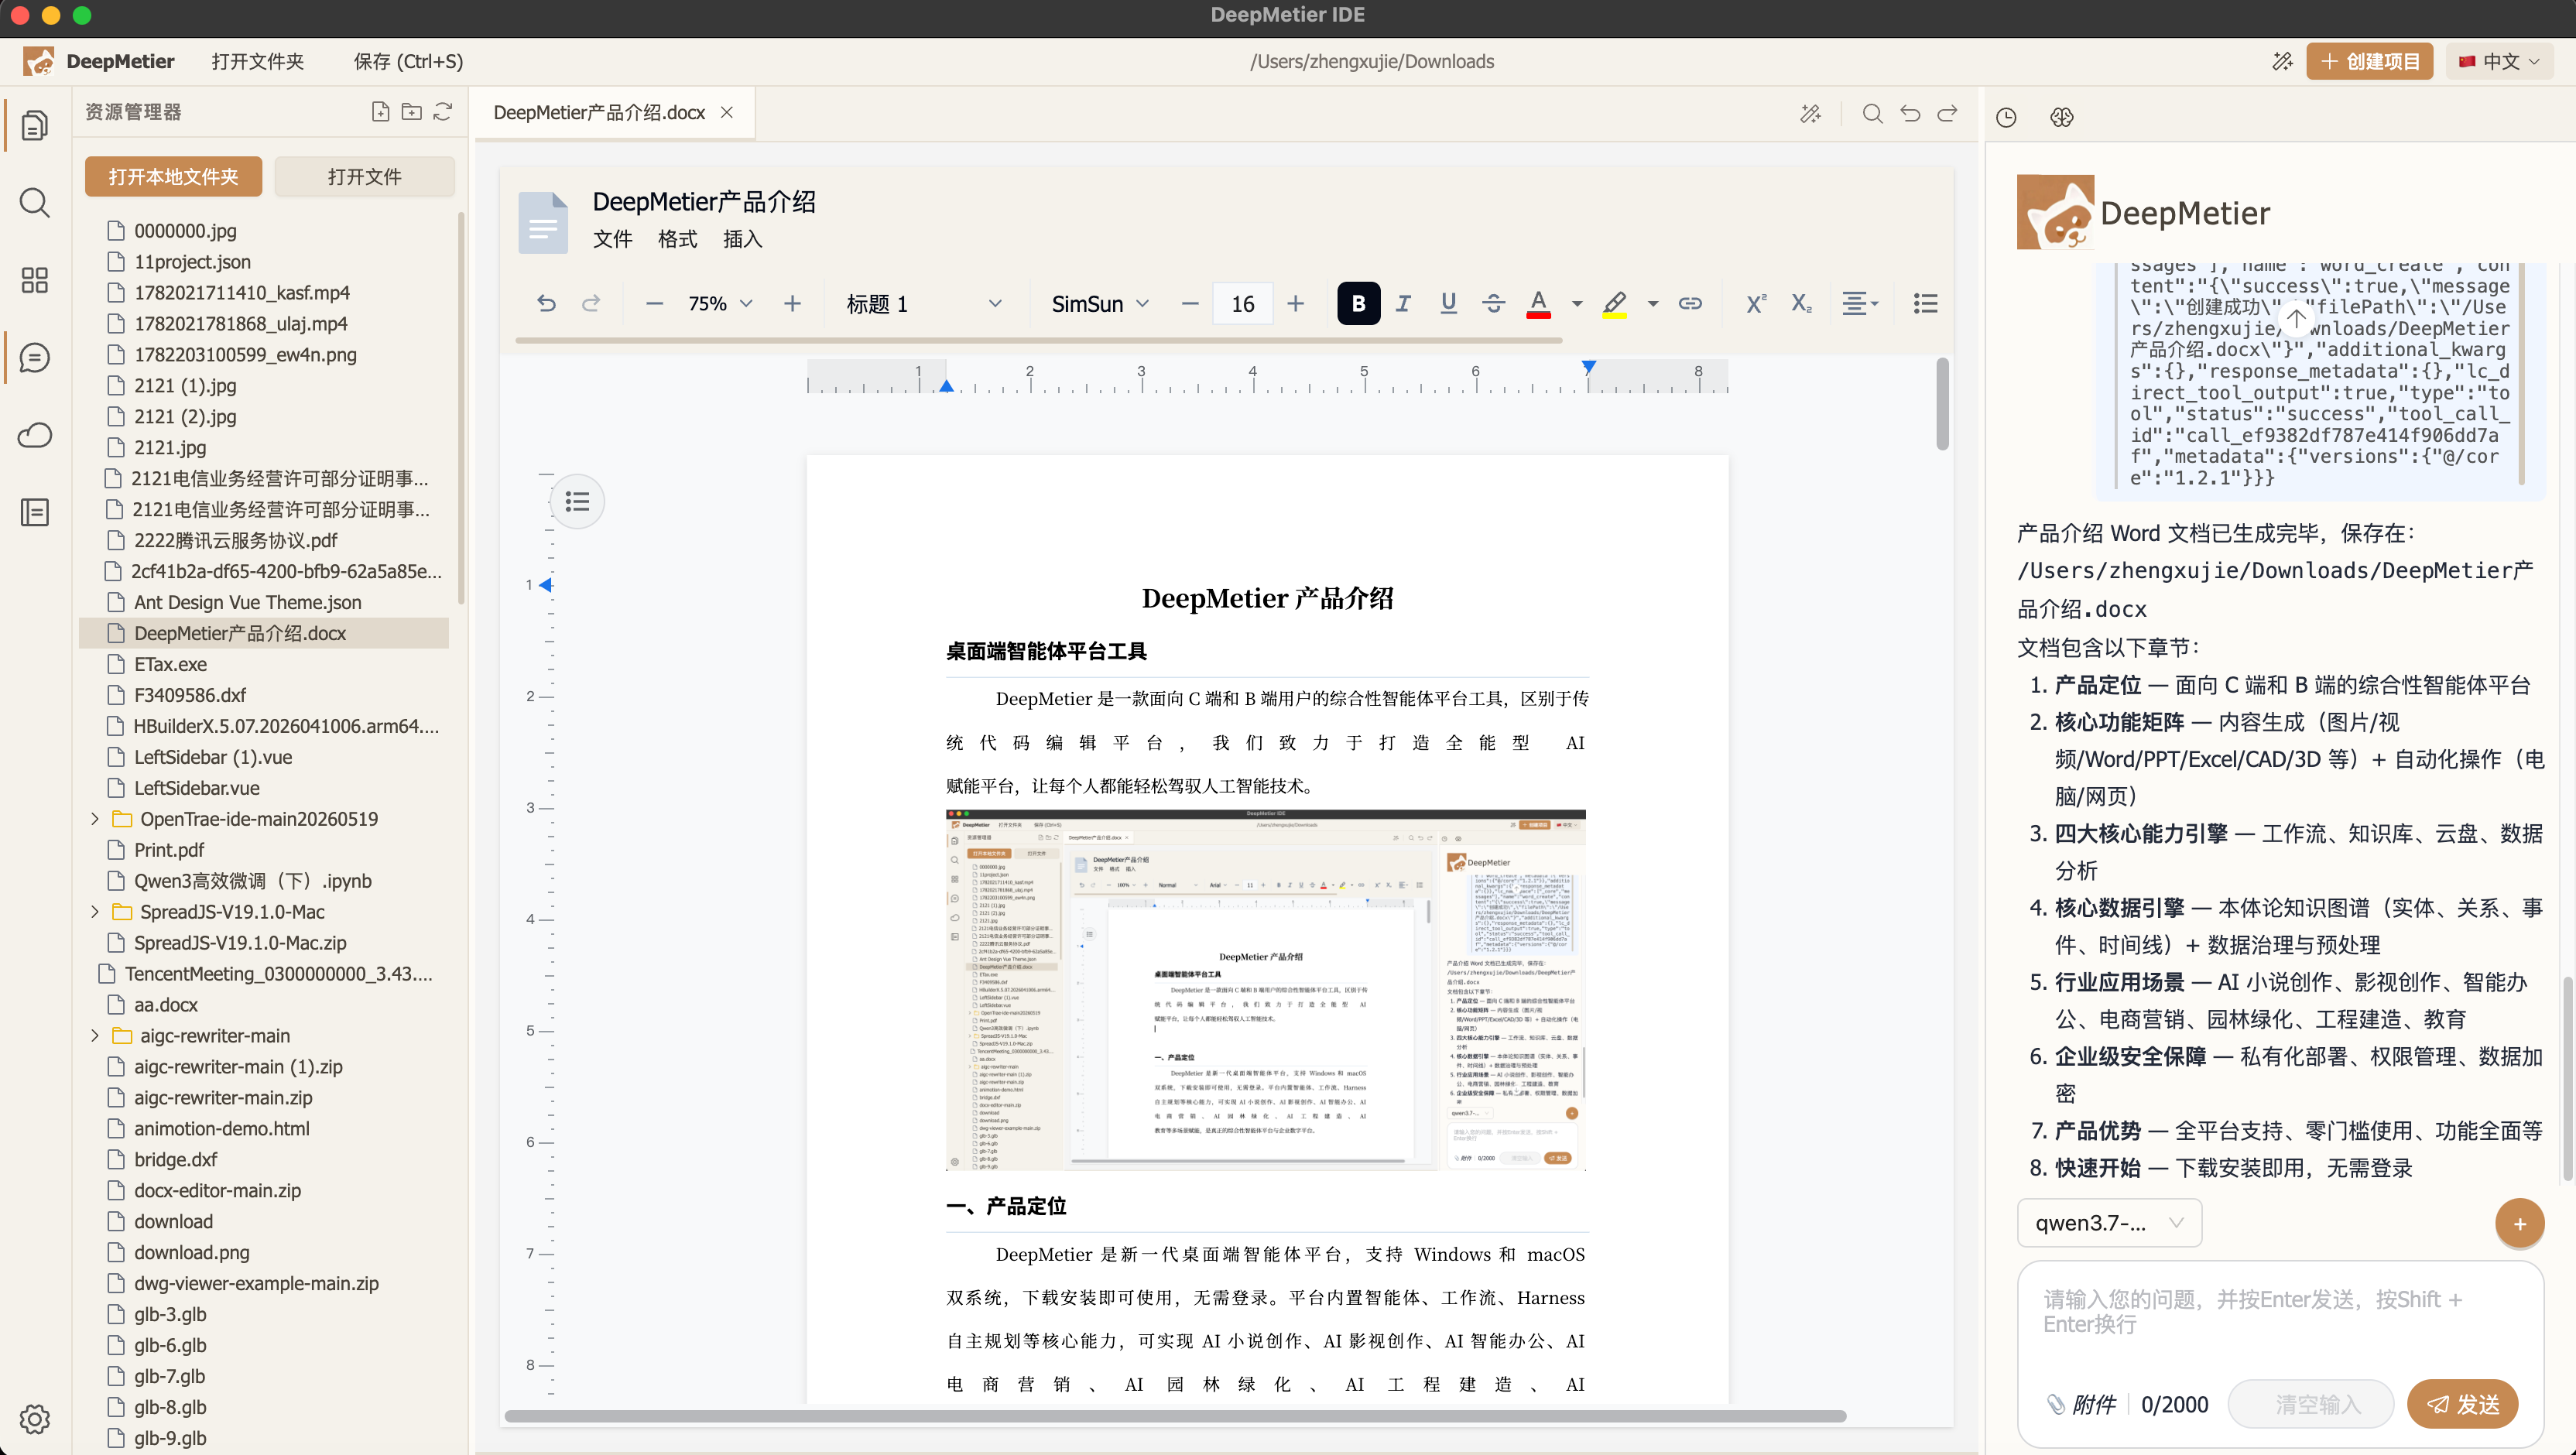The width and height of the screenshot is (2576, 1455).
Task: Open the 格式 document menu
Action: (677, 239)
